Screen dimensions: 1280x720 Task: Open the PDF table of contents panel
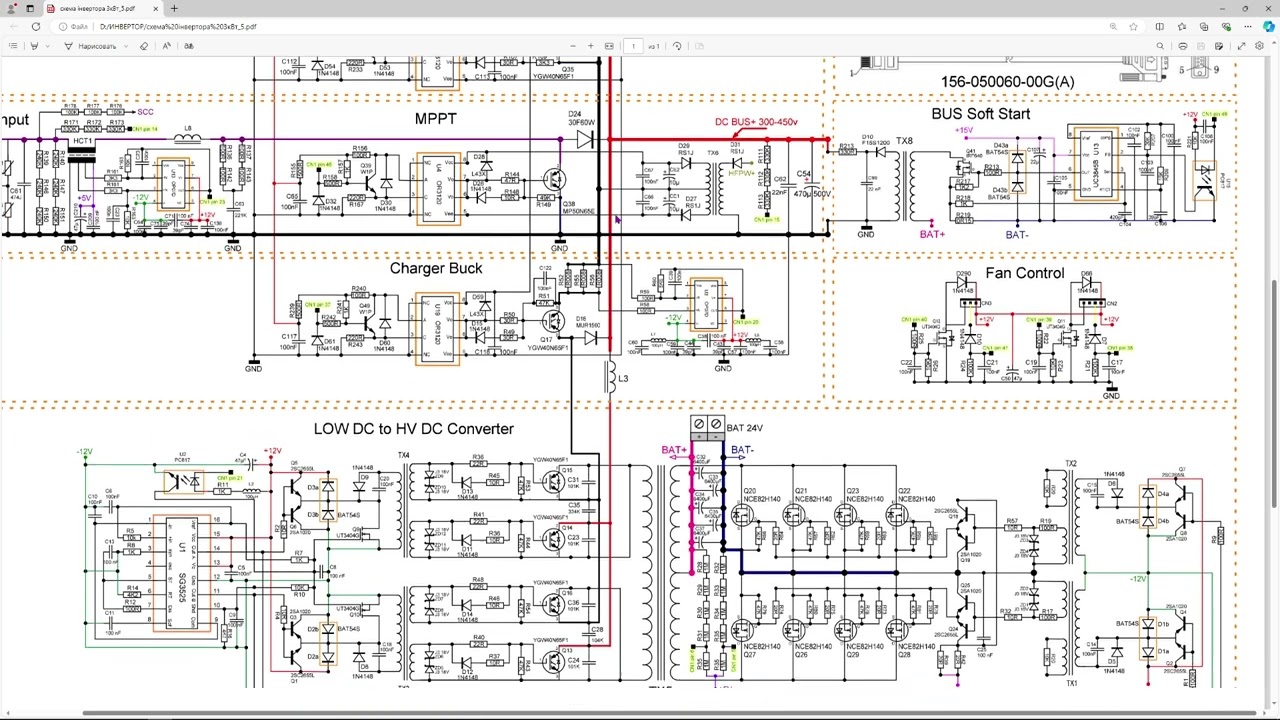click(13, 46)
